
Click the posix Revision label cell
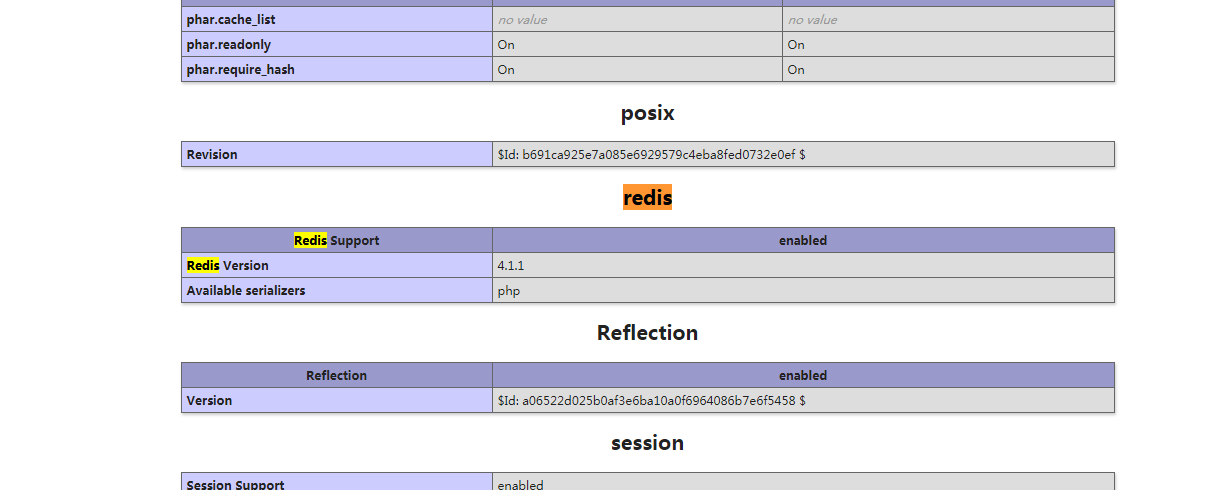(212, 154)
